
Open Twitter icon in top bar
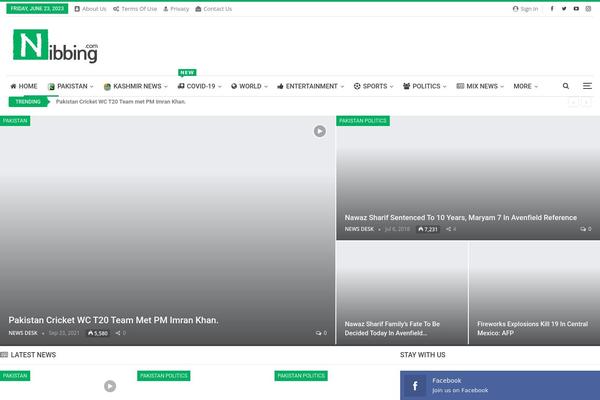[564, 8]
